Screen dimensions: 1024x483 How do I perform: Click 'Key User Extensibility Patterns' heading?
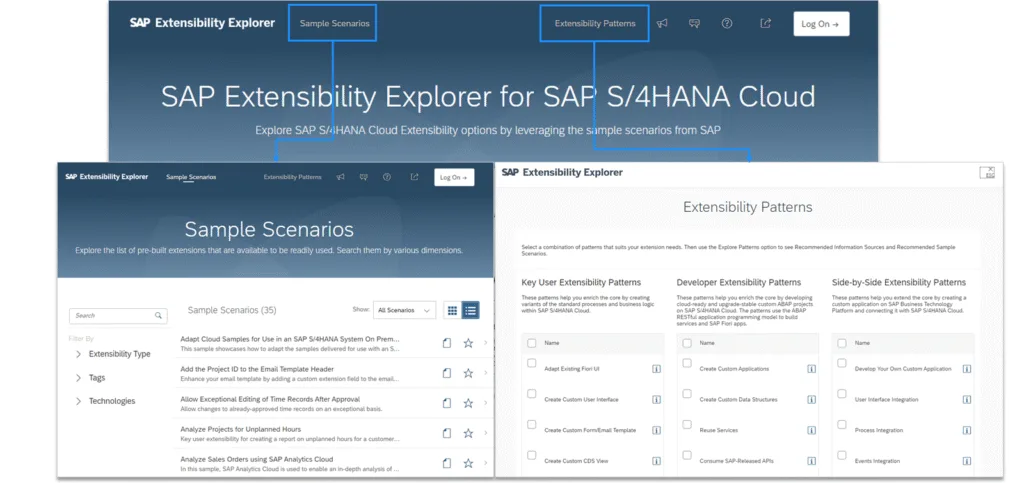[581, 283]
